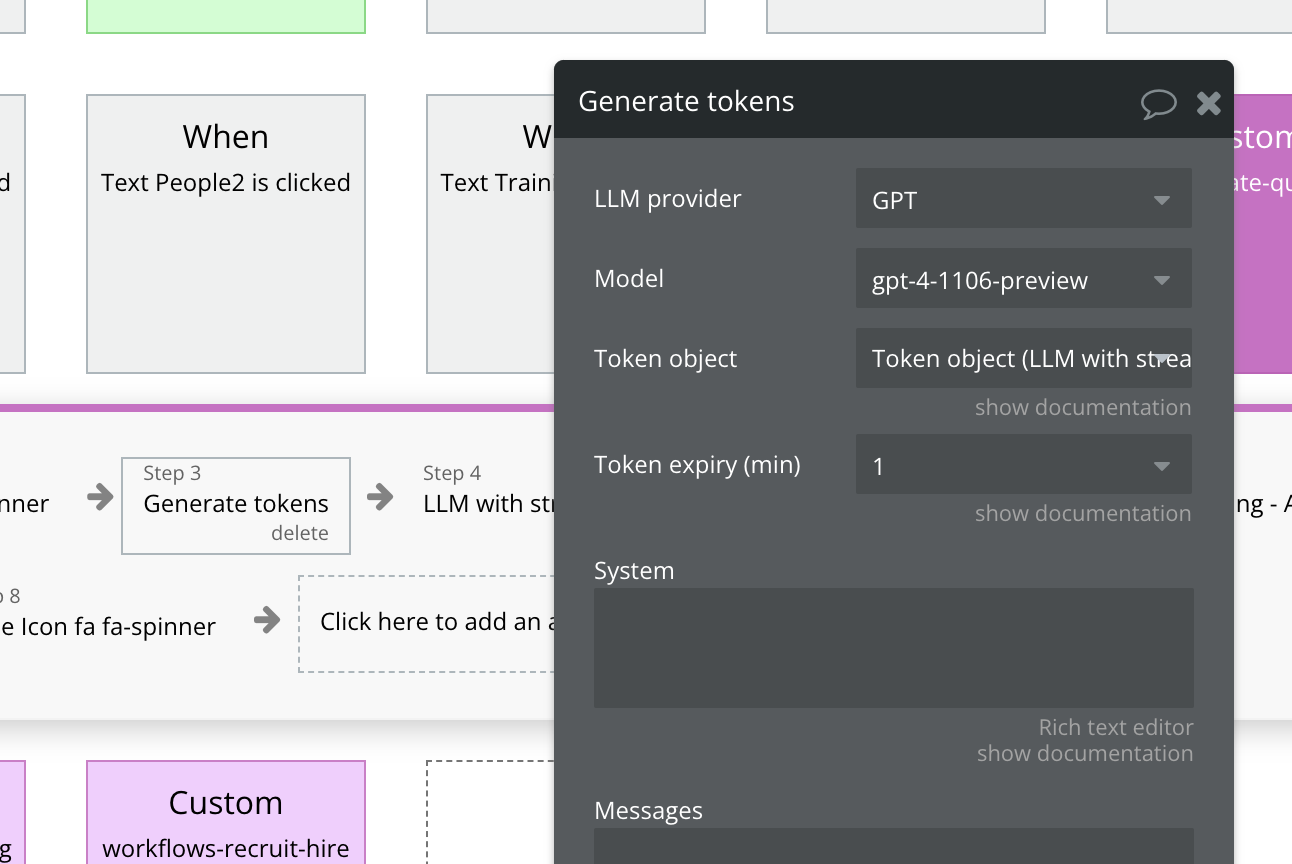Image resolution: width=1292 pixels, height=864 pixels.
Task: Show documentation for Token object
Action: (1082, 408)
